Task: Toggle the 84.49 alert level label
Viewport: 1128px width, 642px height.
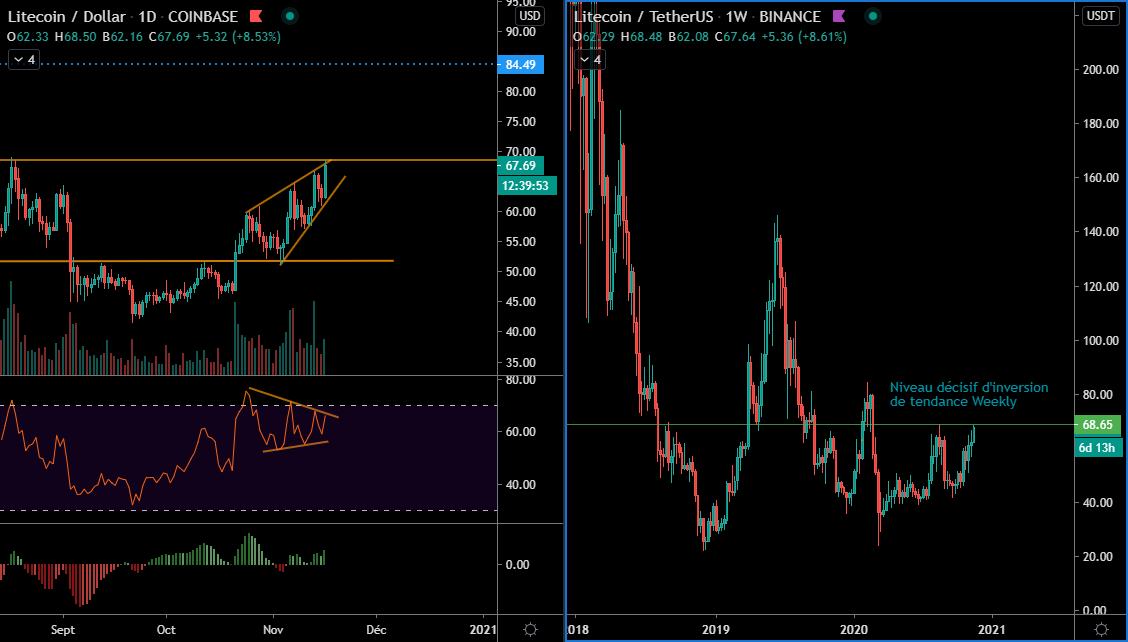Action: click(519, 63)
